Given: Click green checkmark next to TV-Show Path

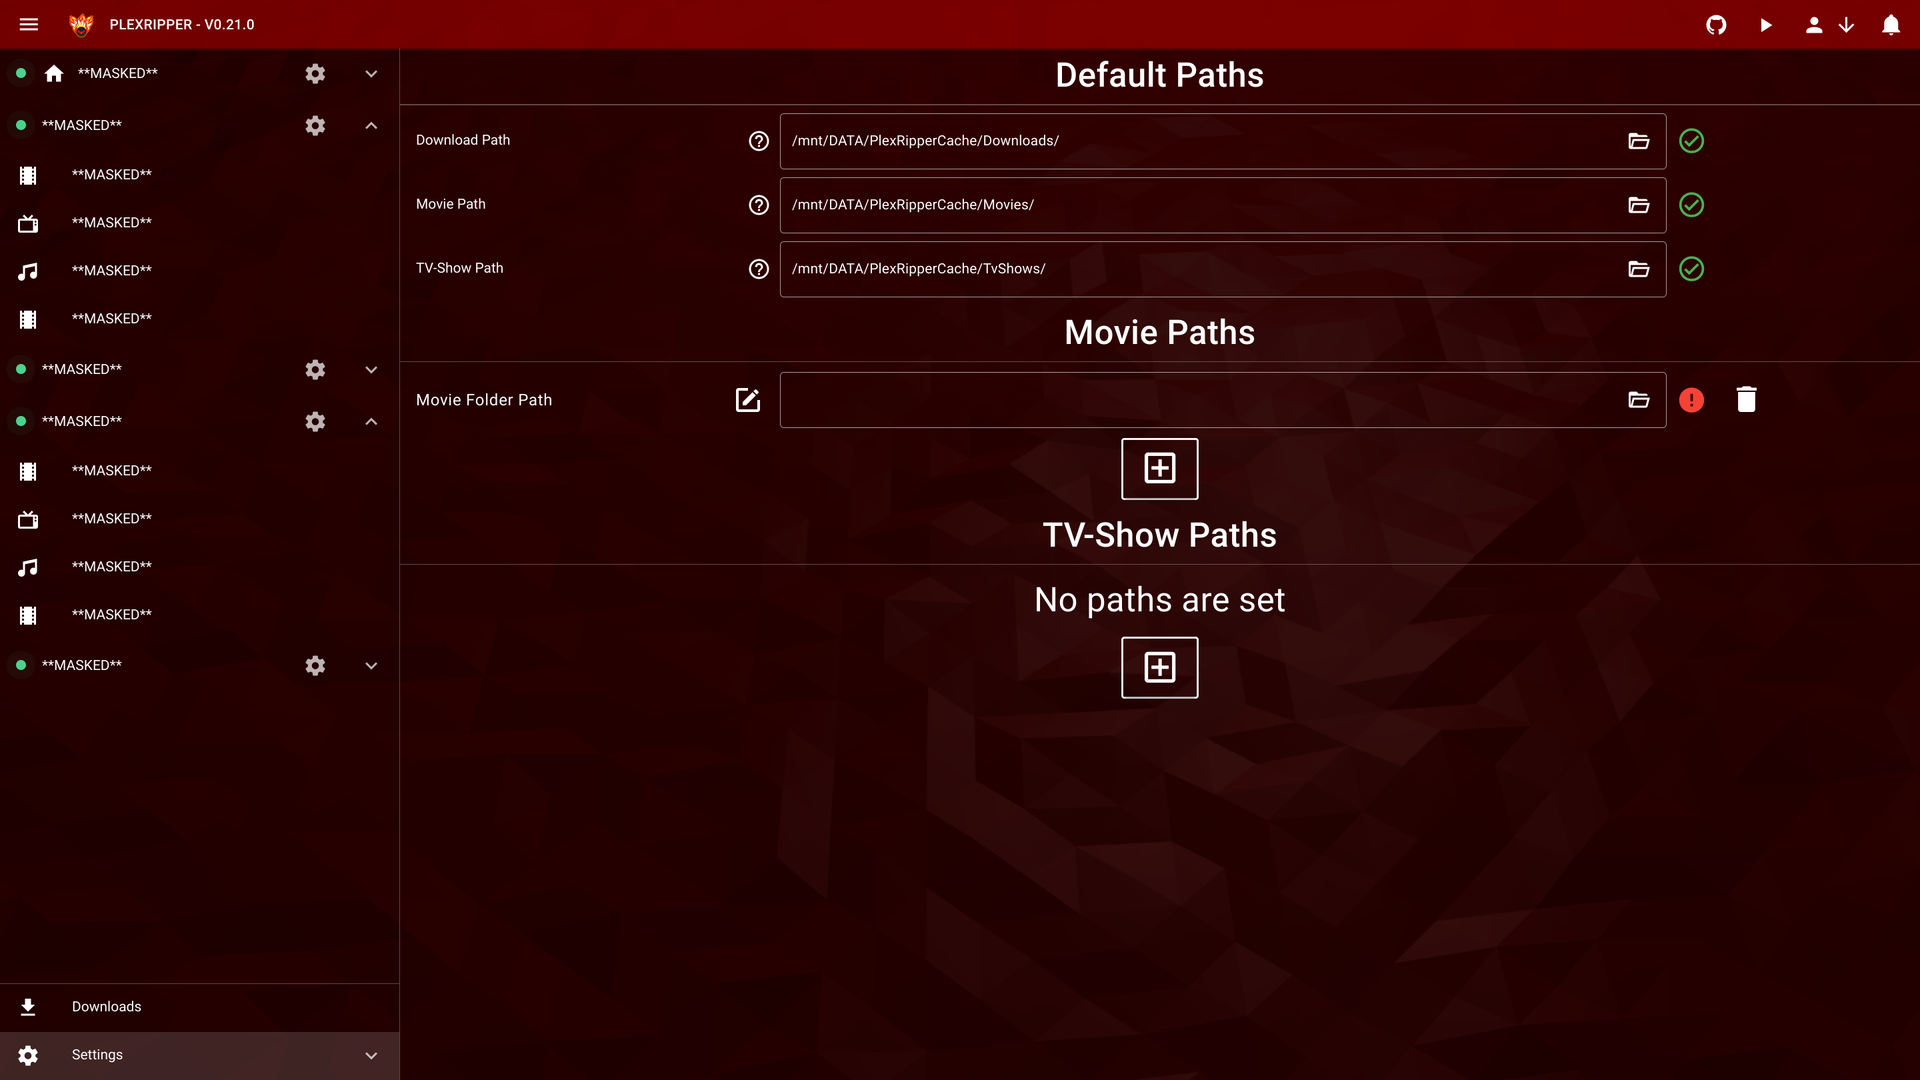Looking at the screenshot, I should click(x=1691, y=269).
